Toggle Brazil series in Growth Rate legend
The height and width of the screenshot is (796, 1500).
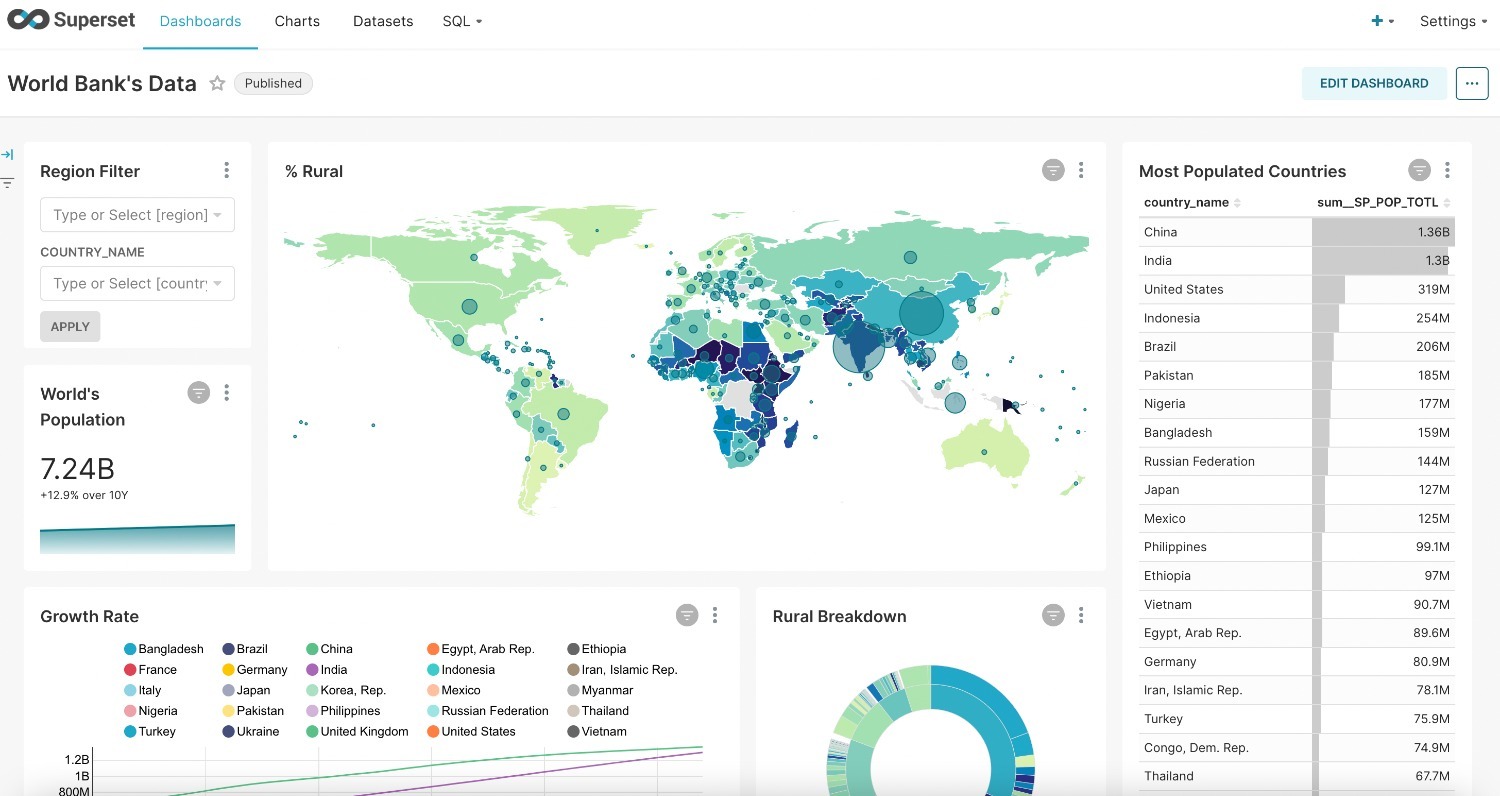pyautogui.click(x=245, y=649)
